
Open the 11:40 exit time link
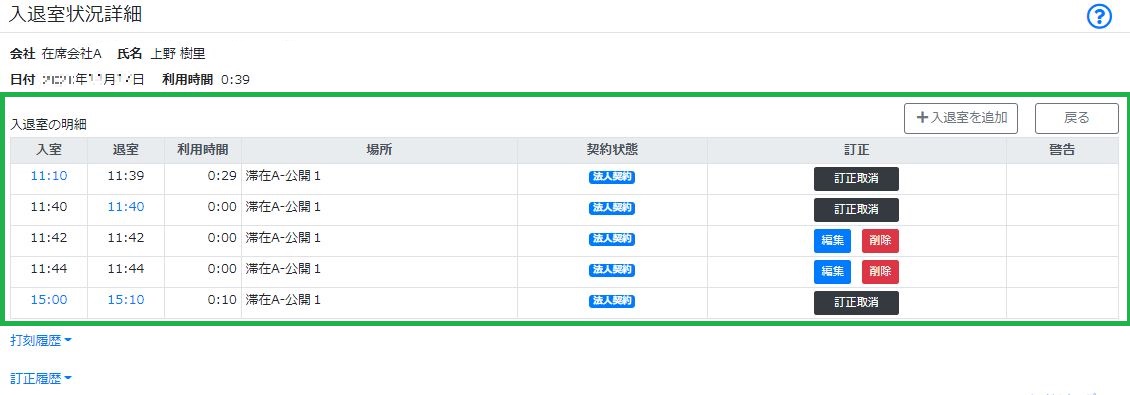[x=126, y=207]
